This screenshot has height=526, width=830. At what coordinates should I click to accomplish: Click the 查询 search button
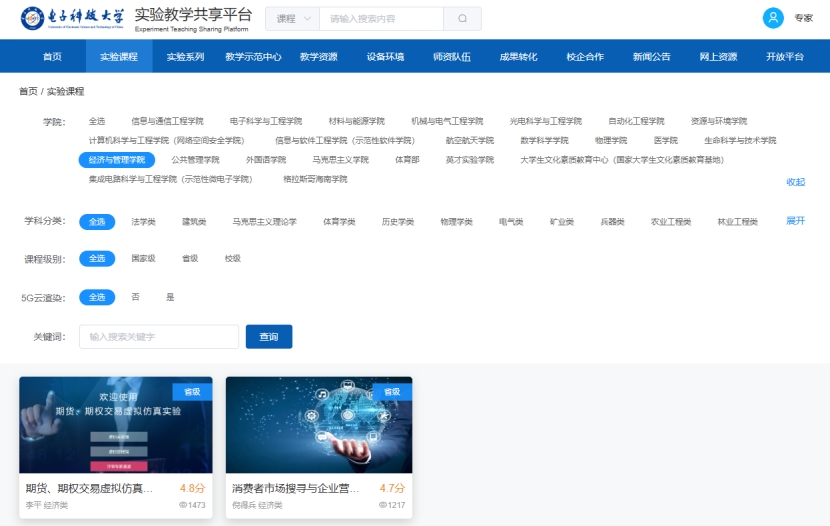269,337
